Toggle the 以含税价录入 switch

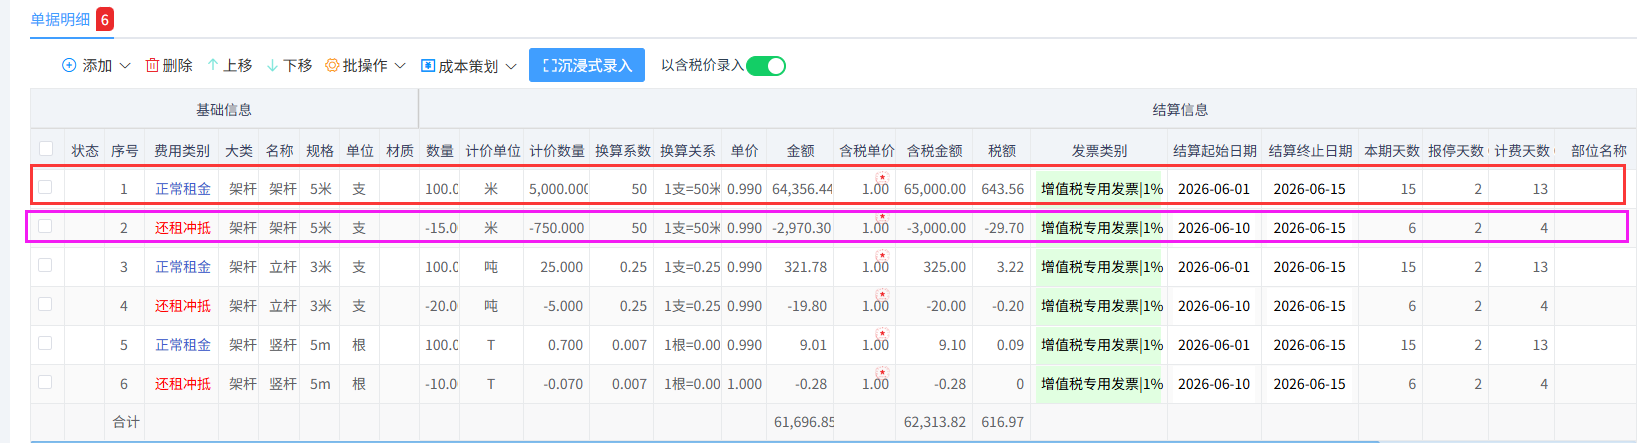click(766, 66)
